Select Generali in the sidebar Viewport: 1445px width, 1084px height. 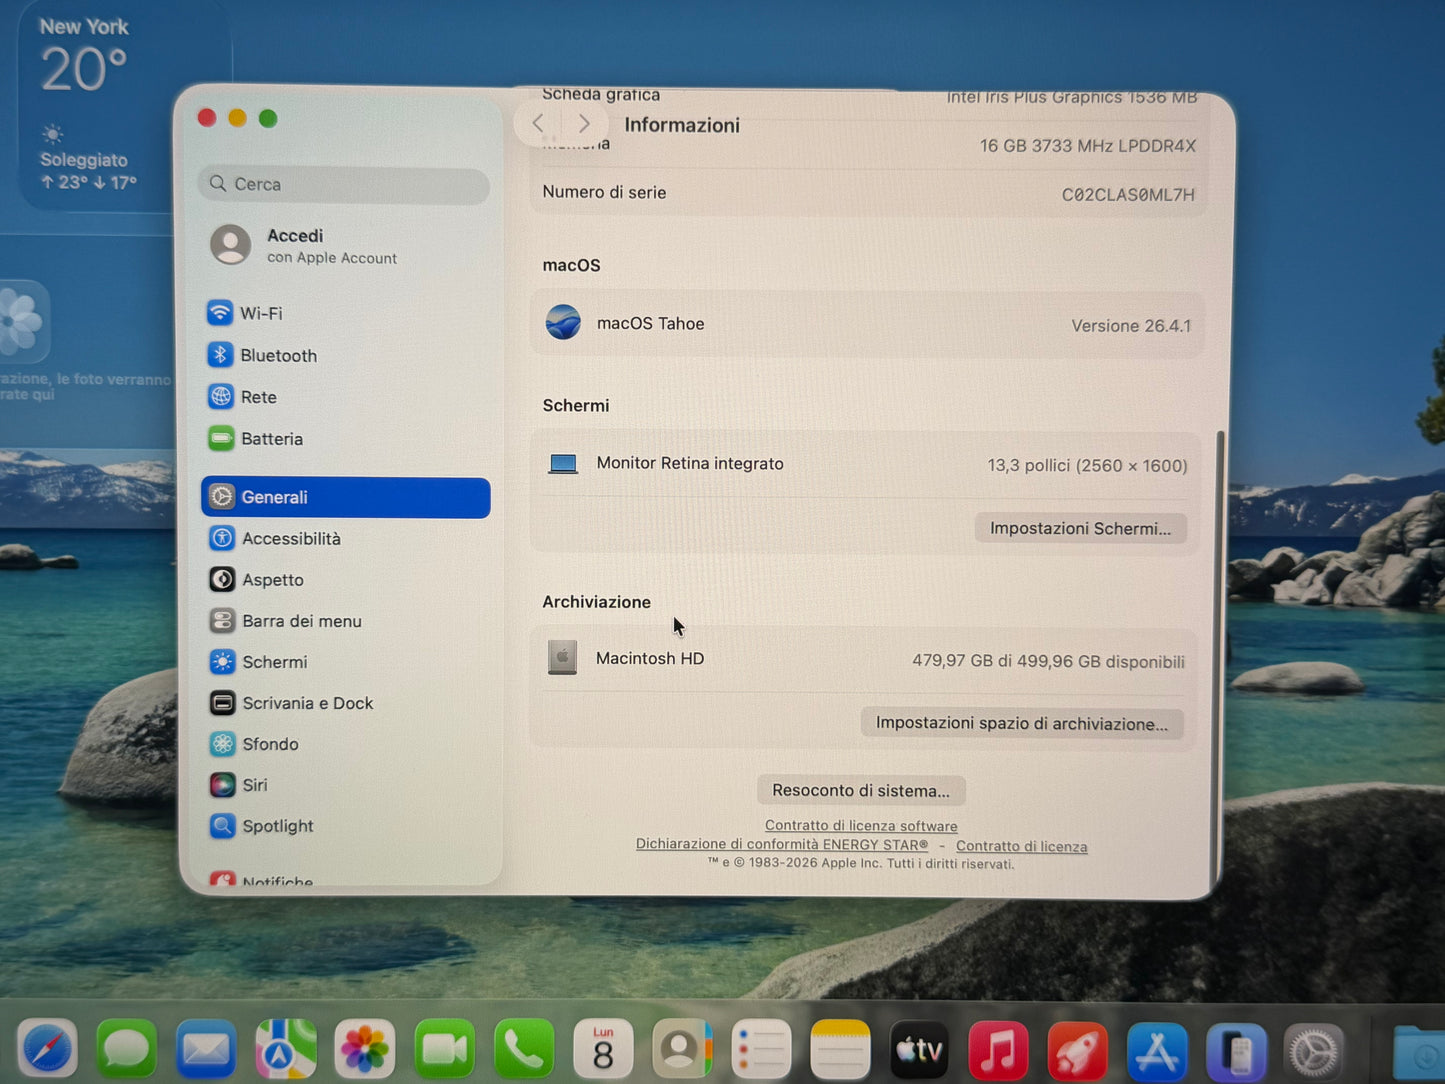click(x=345, y=498)
